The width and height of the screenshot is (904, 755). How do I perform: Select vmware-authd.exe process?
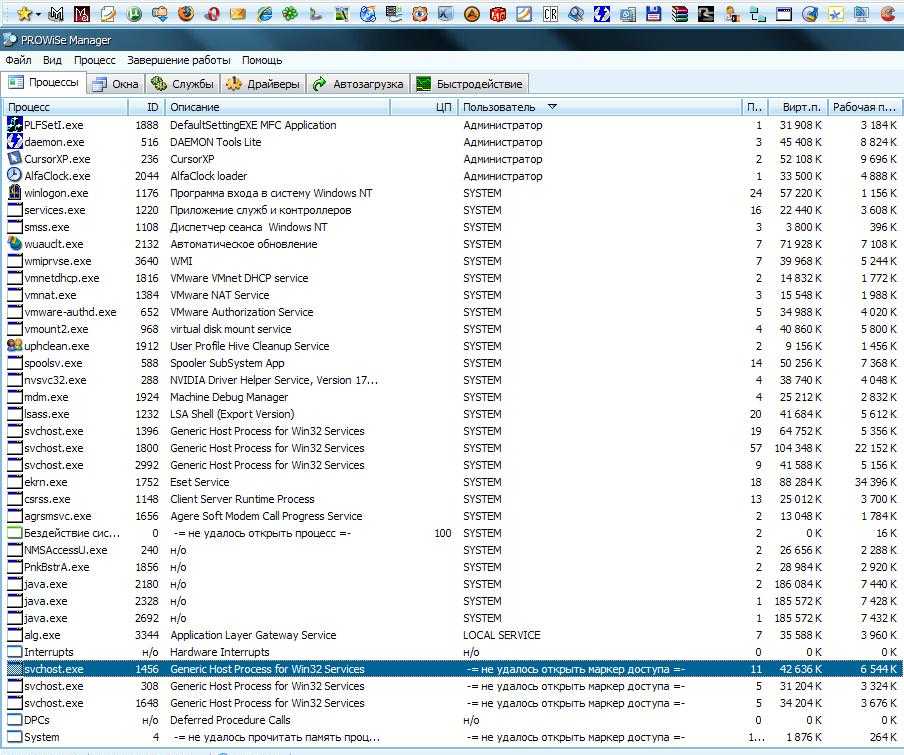click(452, 312)
